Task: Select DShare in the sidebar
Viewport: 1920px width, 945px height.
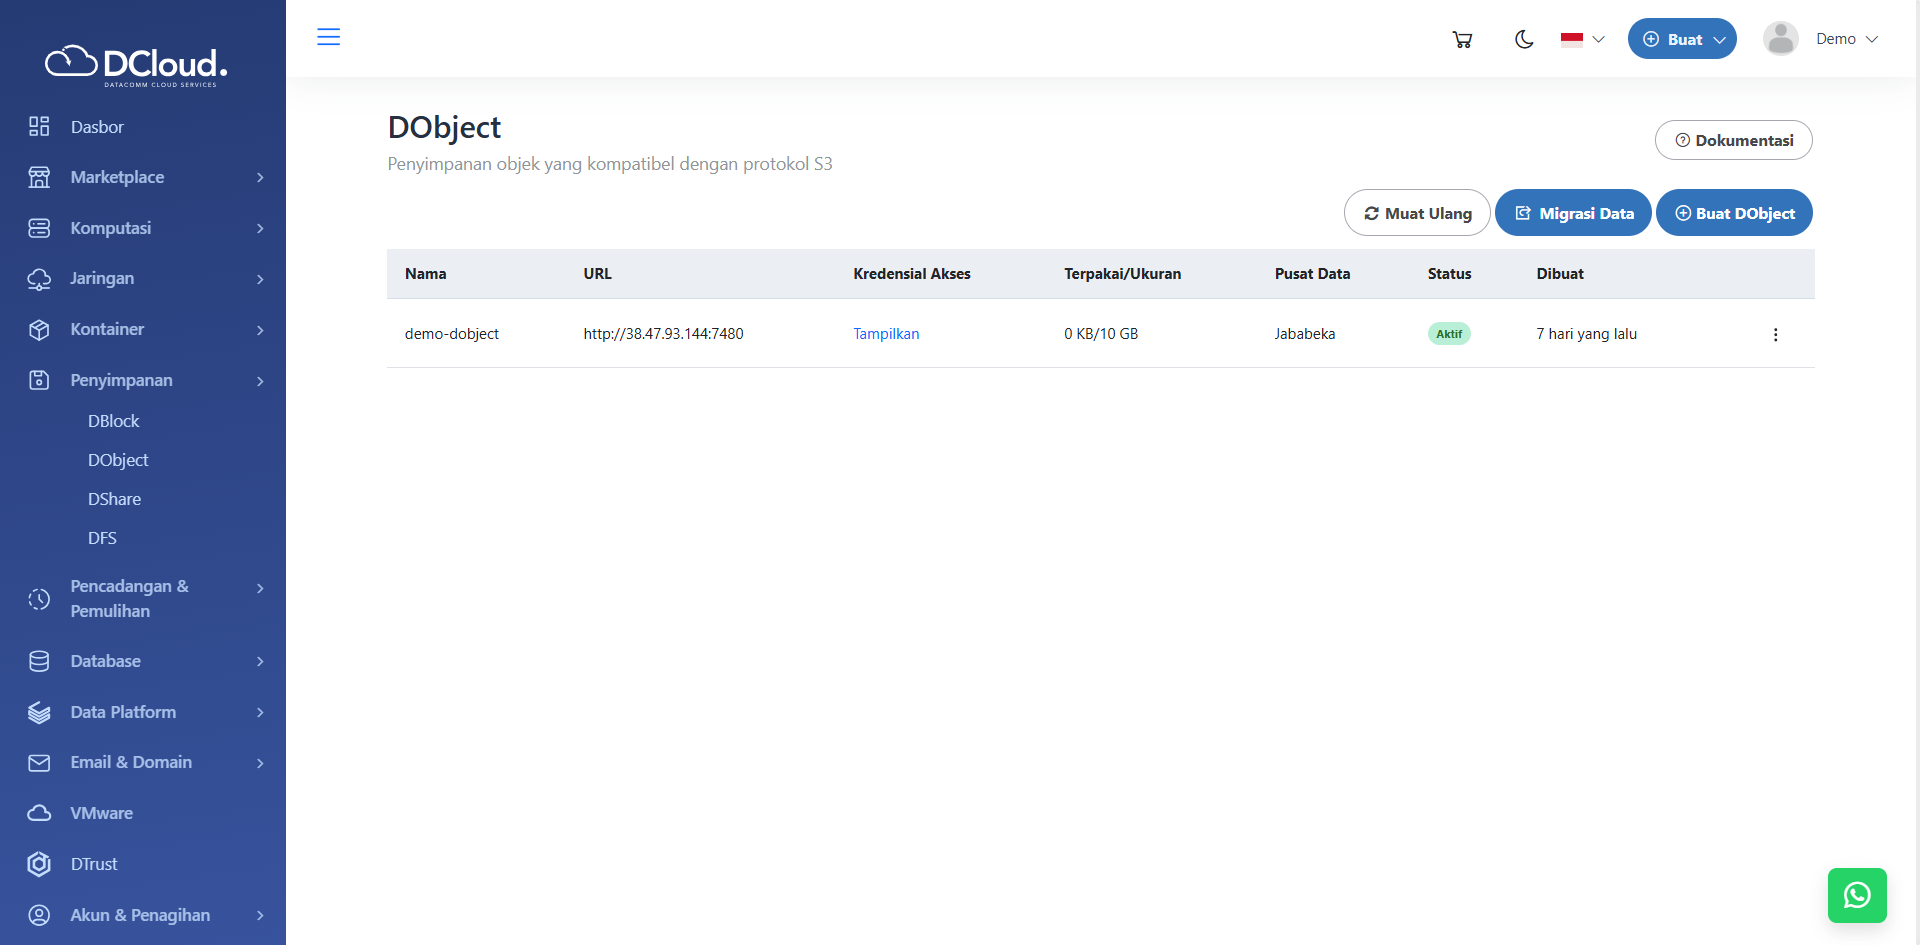Action: click(x=115, y=499)
